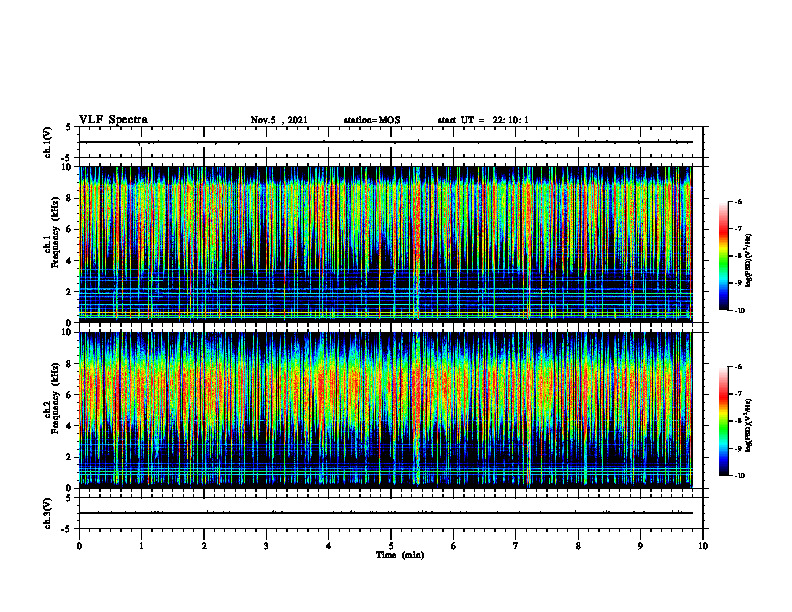Click the "-8" tick on ch.1 colorbar

pos(738,256)
